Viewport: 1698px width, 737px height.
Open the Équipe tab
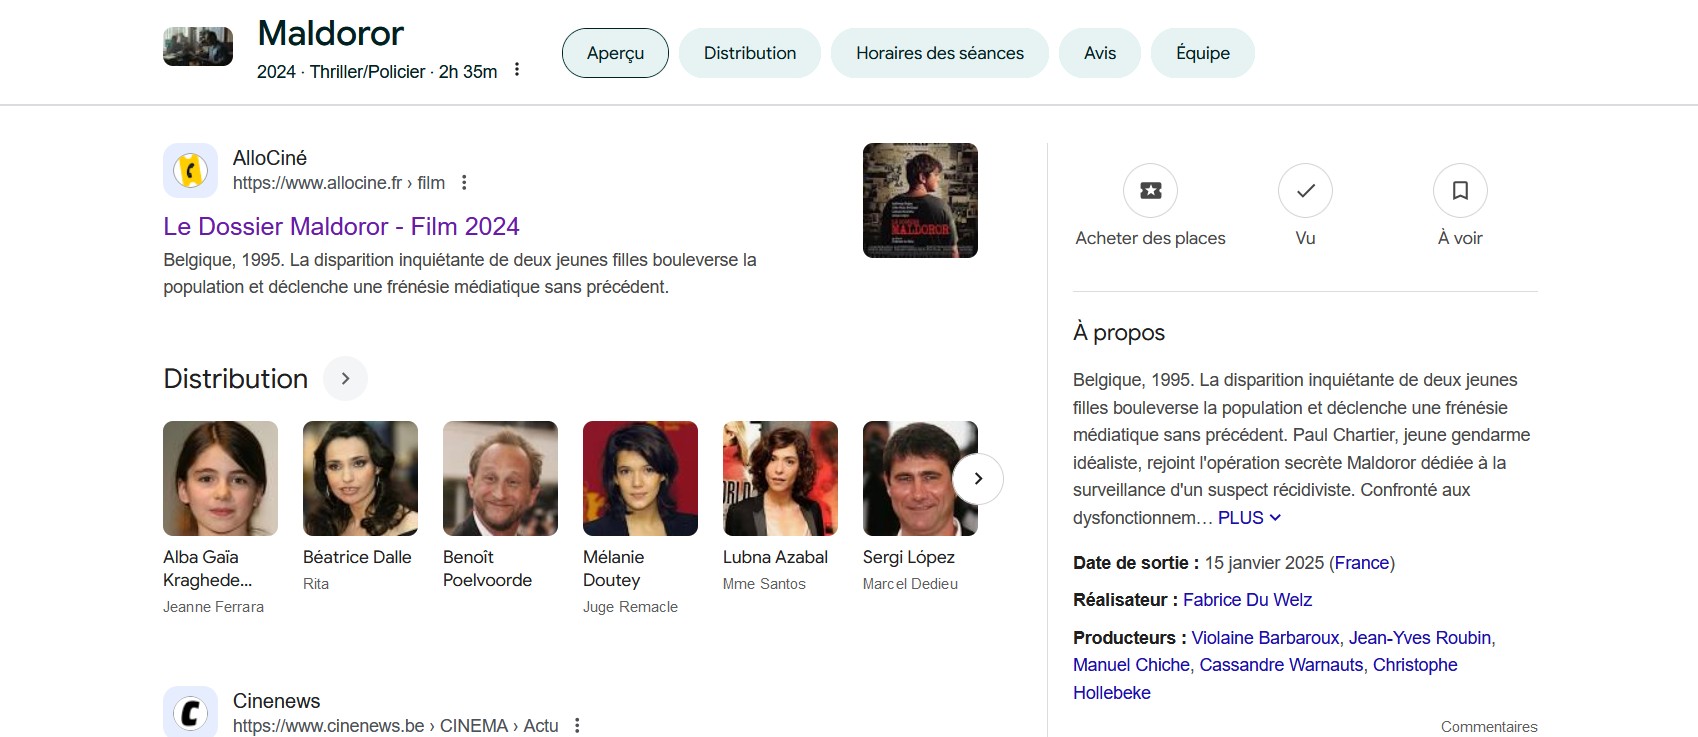tap(1203, 53)
